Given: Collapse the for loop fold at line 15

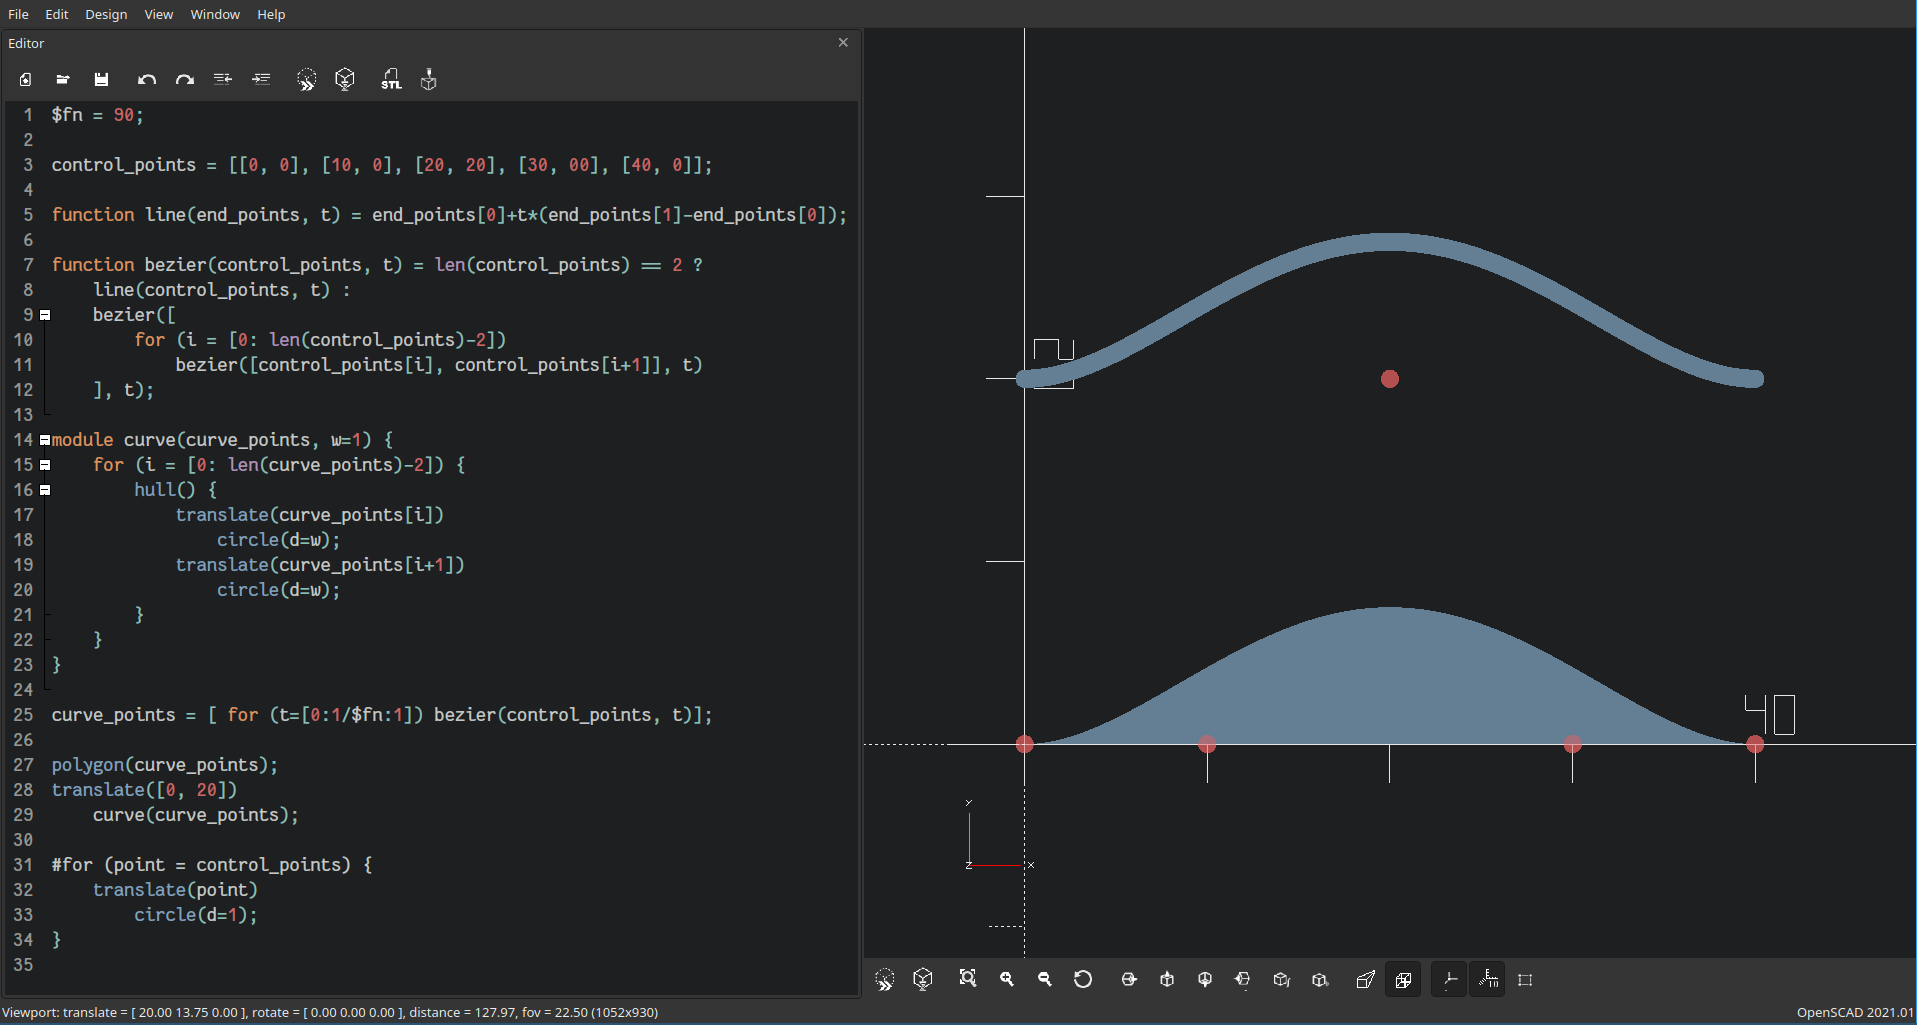Looking at the screenshot, I should 45,465.
